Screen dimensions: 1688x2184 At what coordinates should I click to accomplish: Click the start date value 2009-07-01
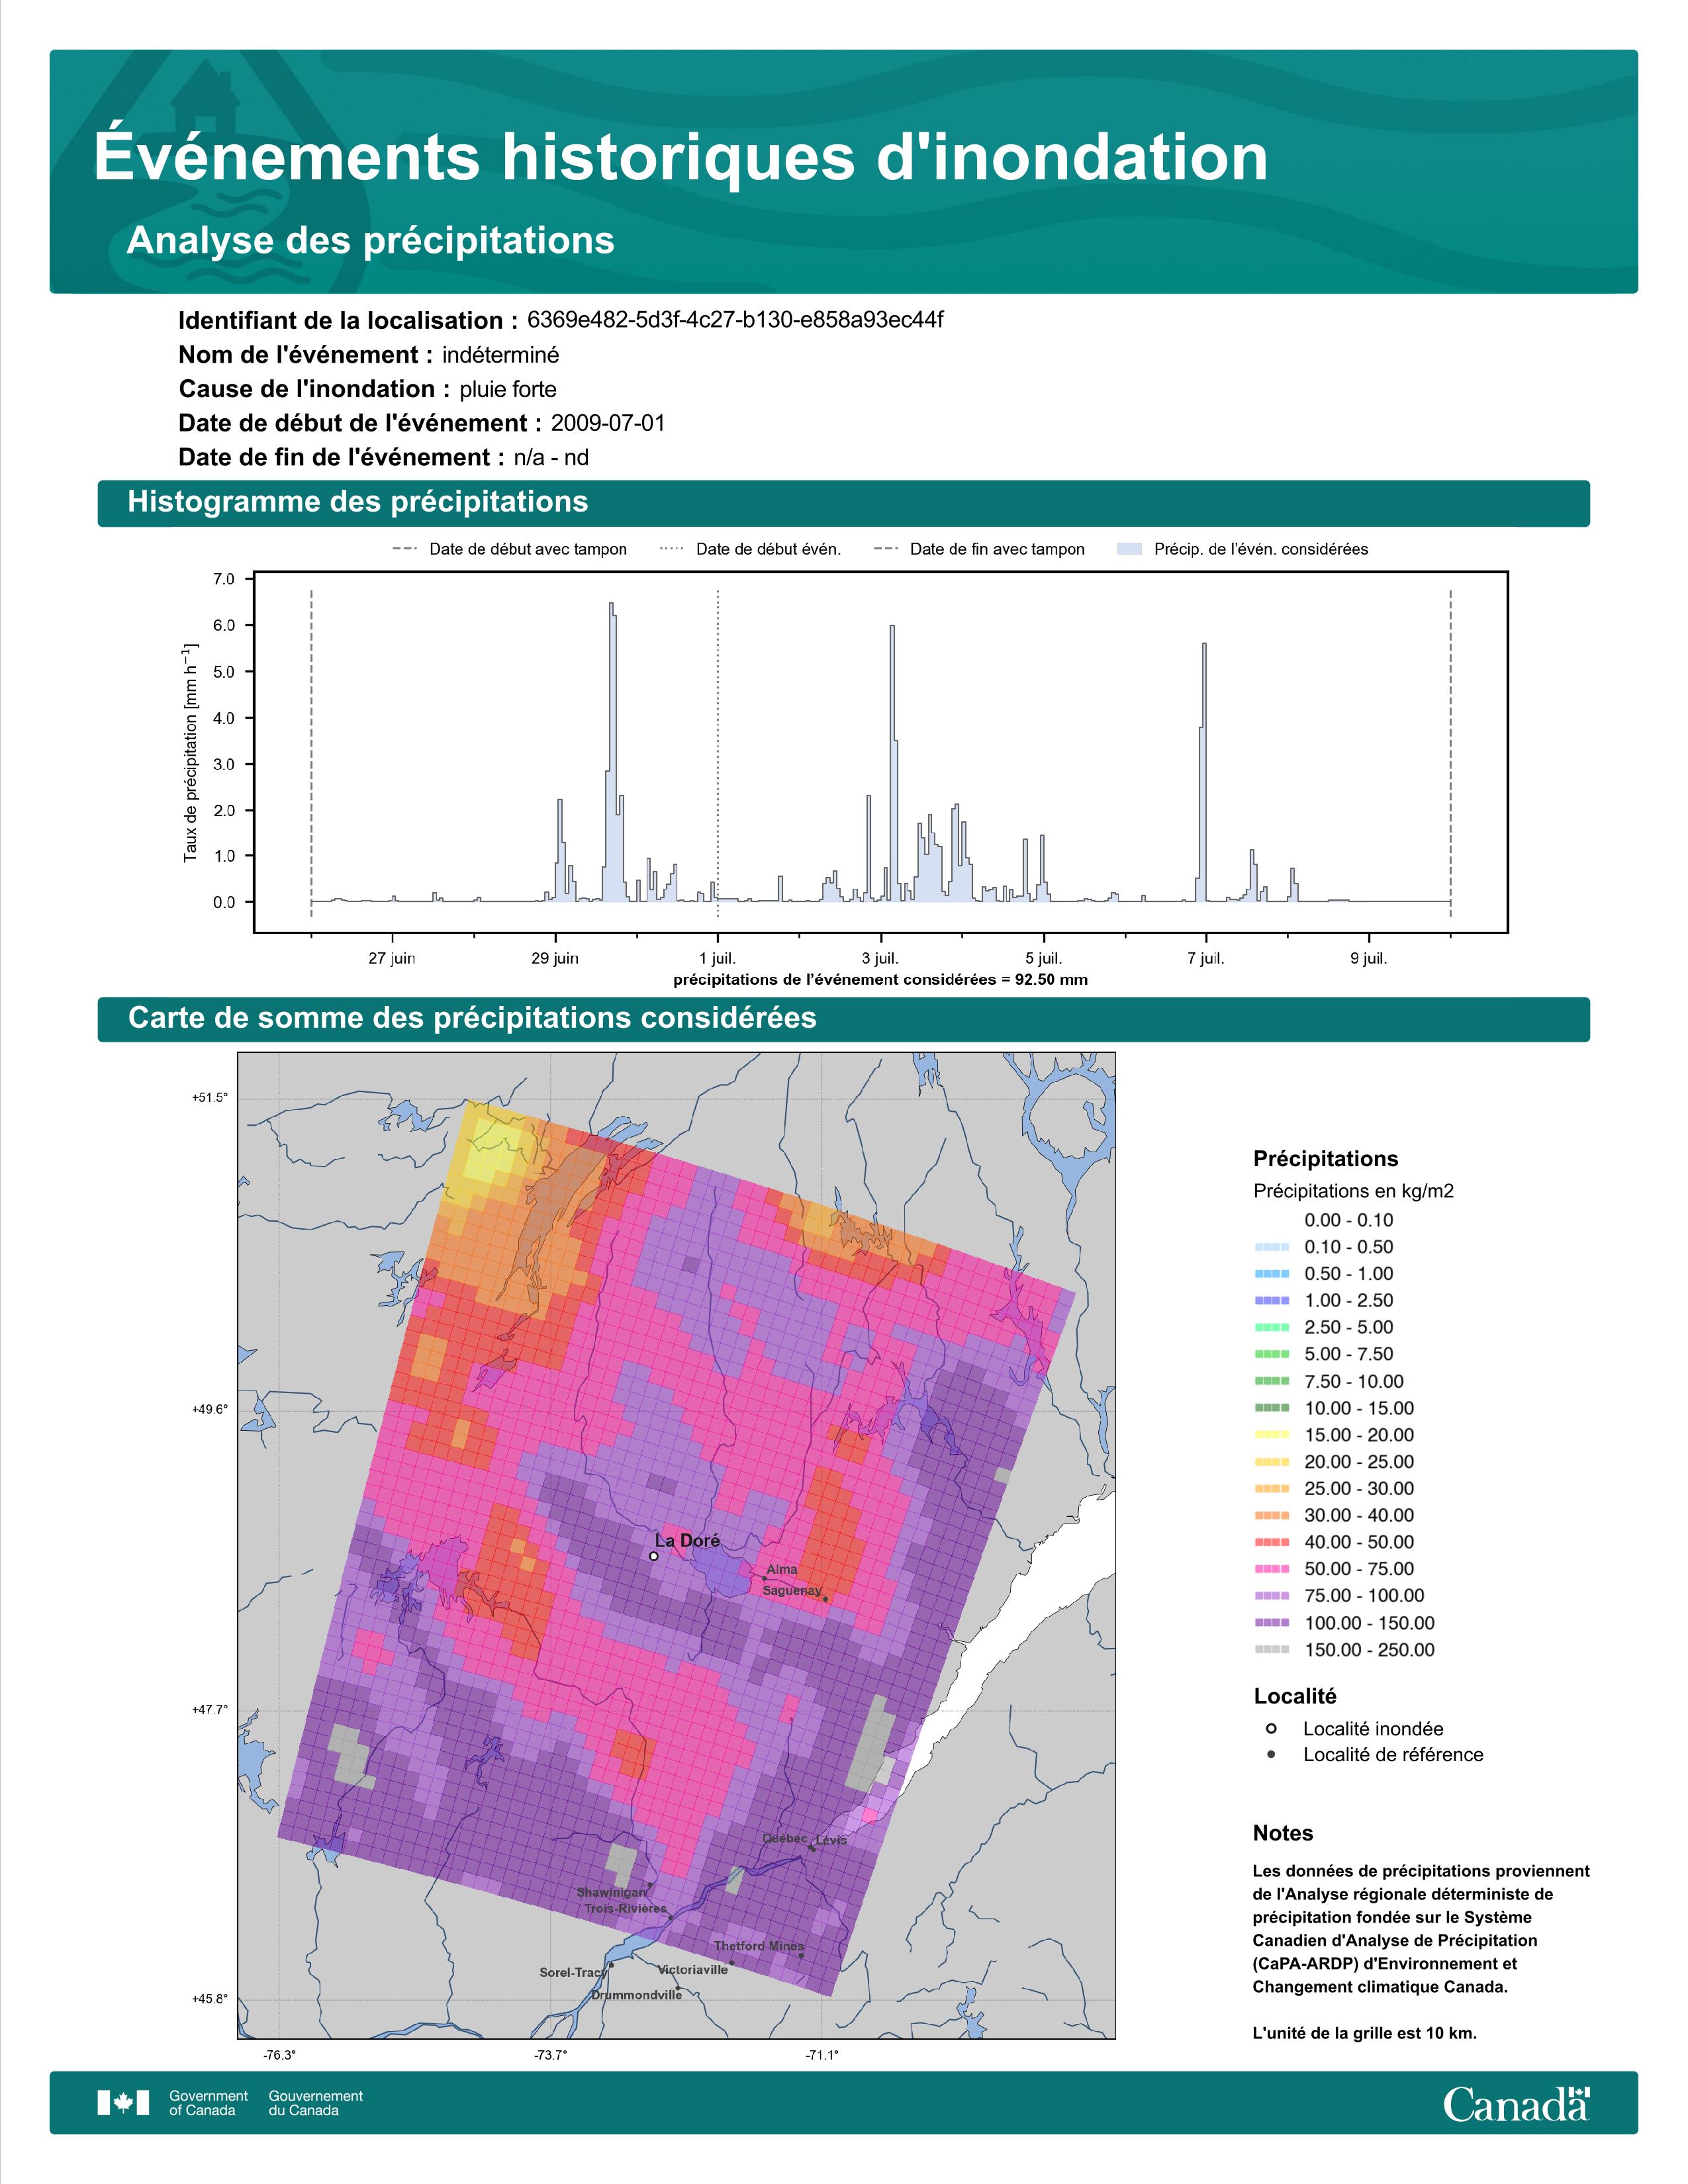click(x=608, y=423)
